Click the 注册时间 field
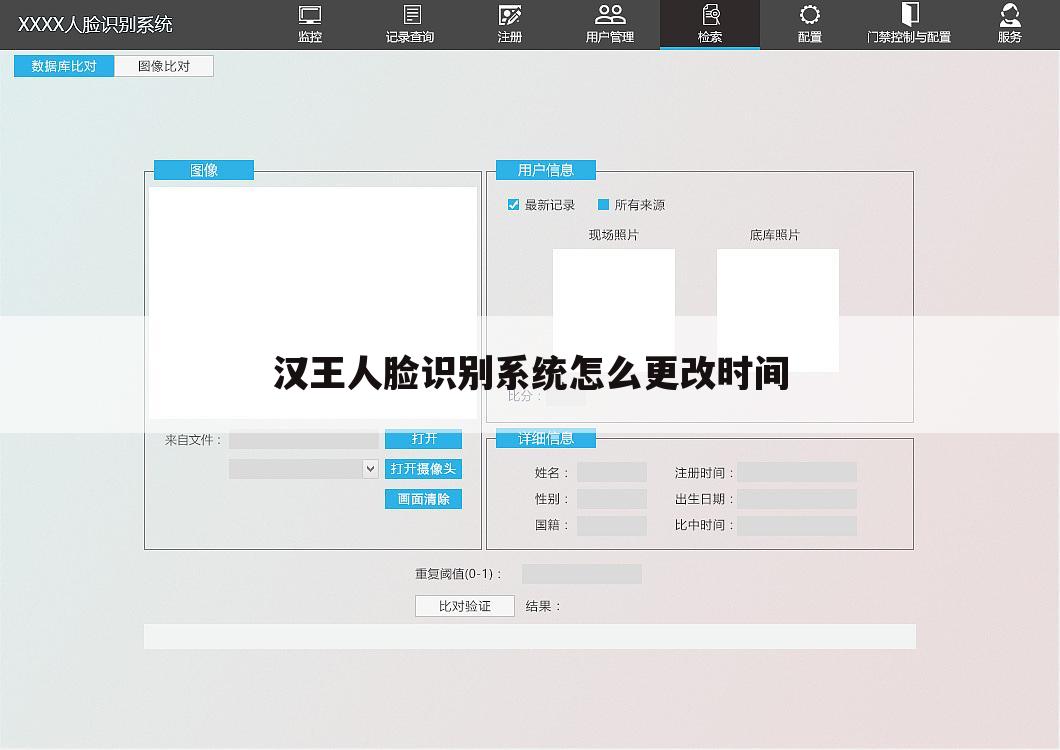Image resolution: width=1060 pixels, height=750 pixels. point(797,472)
